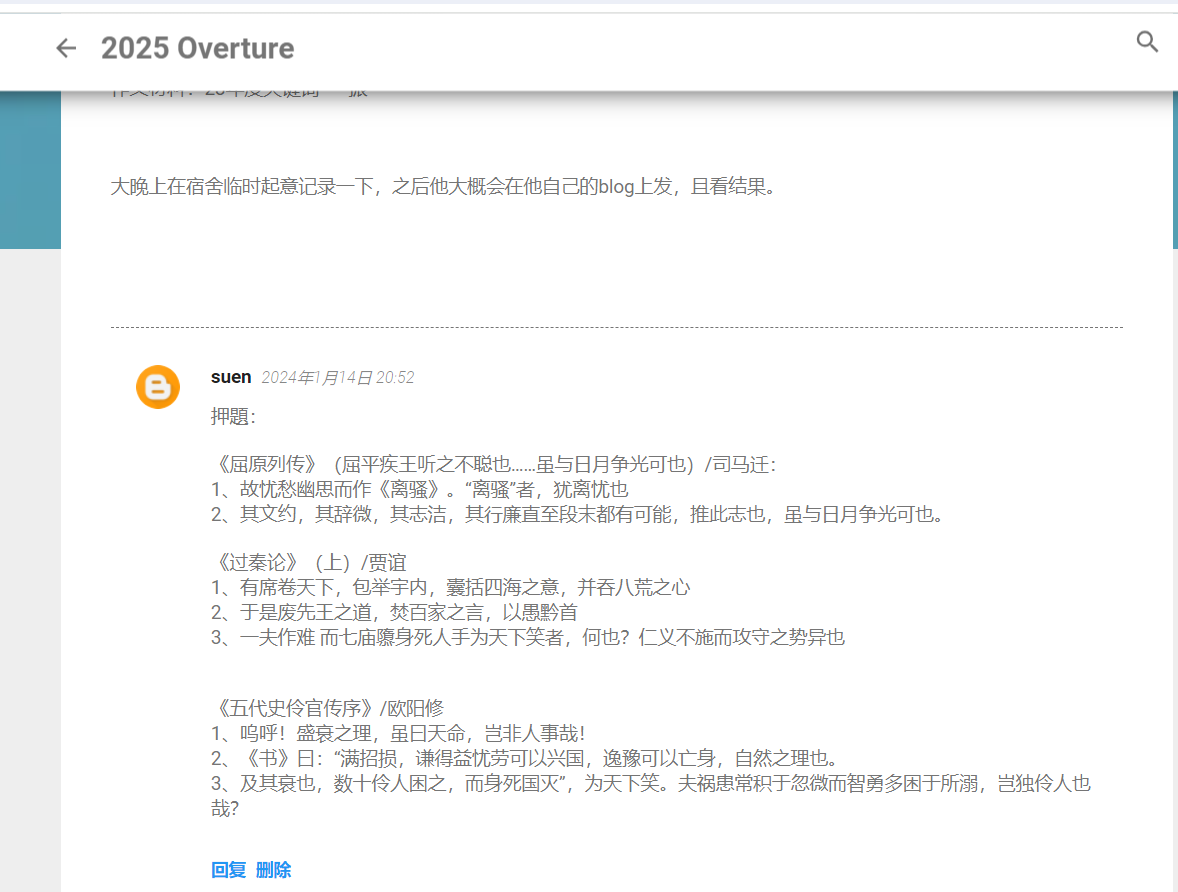
Task: Open commenter suen's profile link
Action: coord(231,377)
